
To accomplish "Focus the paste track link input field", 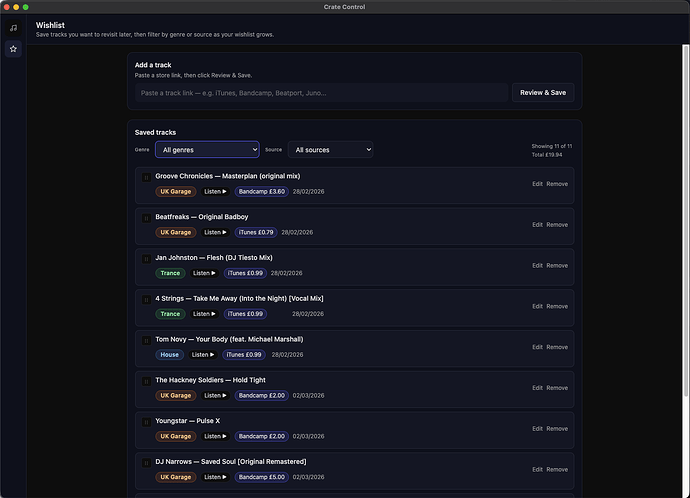I will pos(321,93).
